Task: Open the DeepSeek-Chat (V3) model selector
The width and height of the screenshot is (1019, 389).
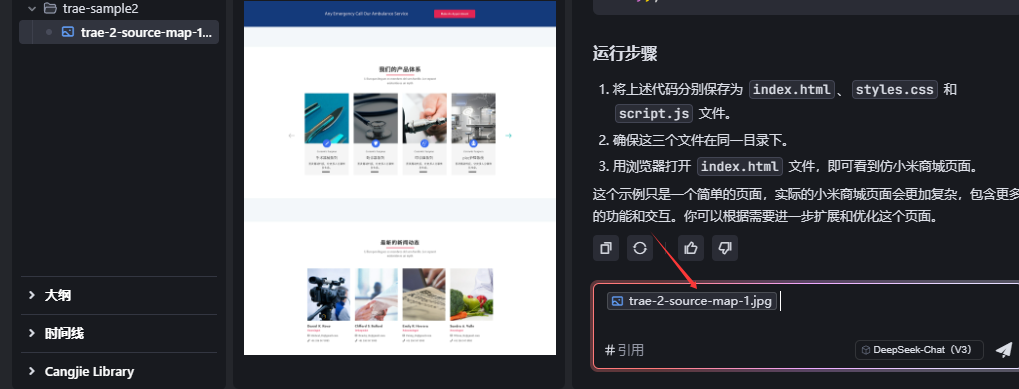Action: 919,350
